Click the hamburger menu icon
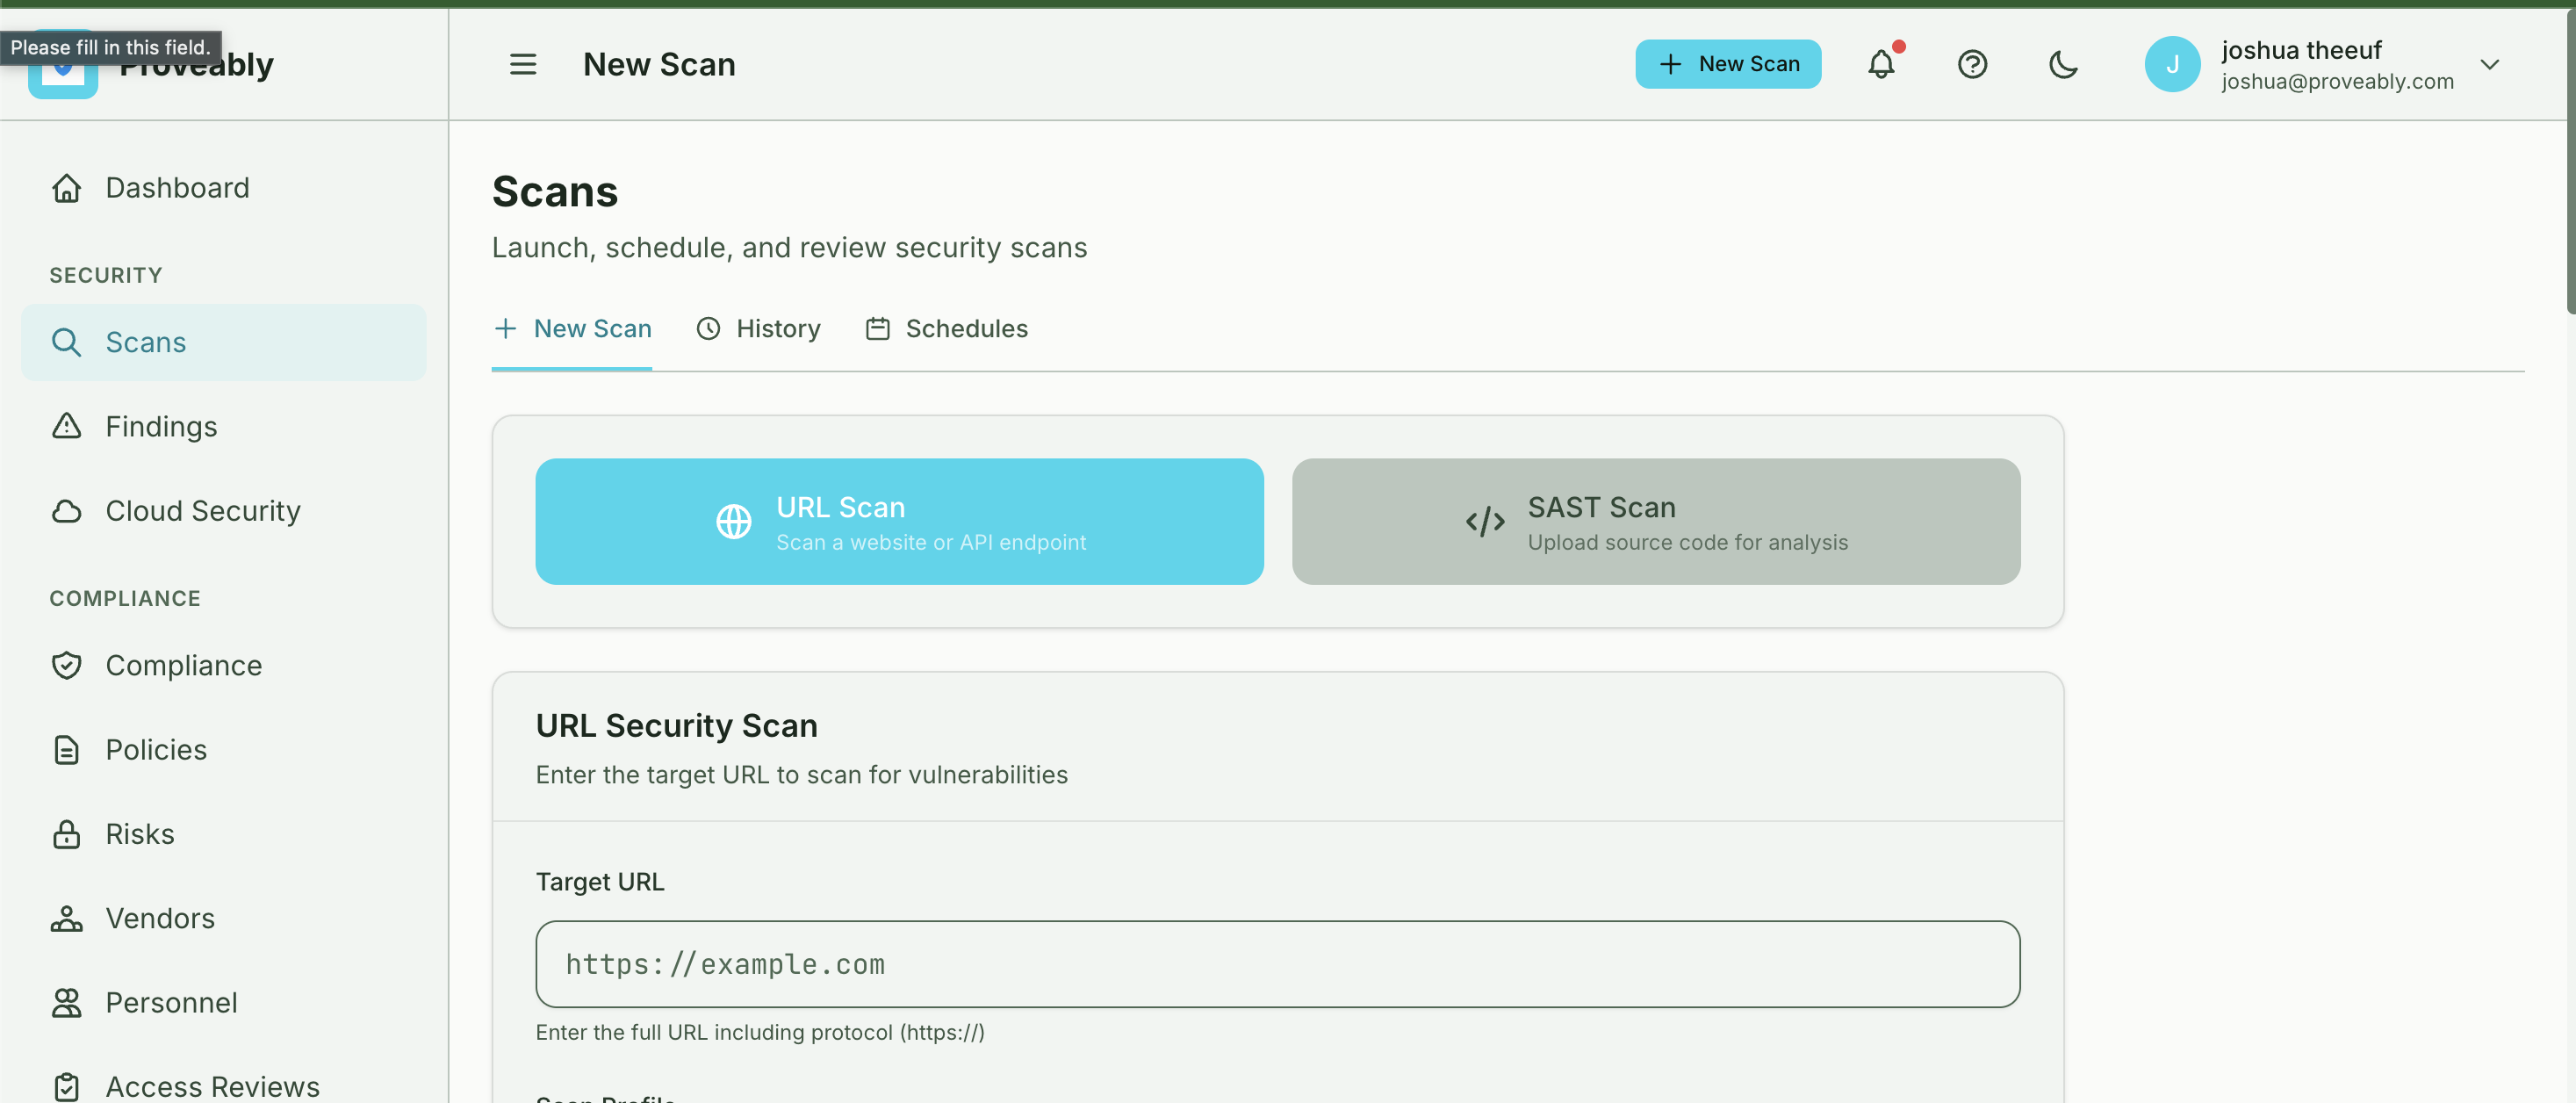2576x1103 pixels. [523, 64]
